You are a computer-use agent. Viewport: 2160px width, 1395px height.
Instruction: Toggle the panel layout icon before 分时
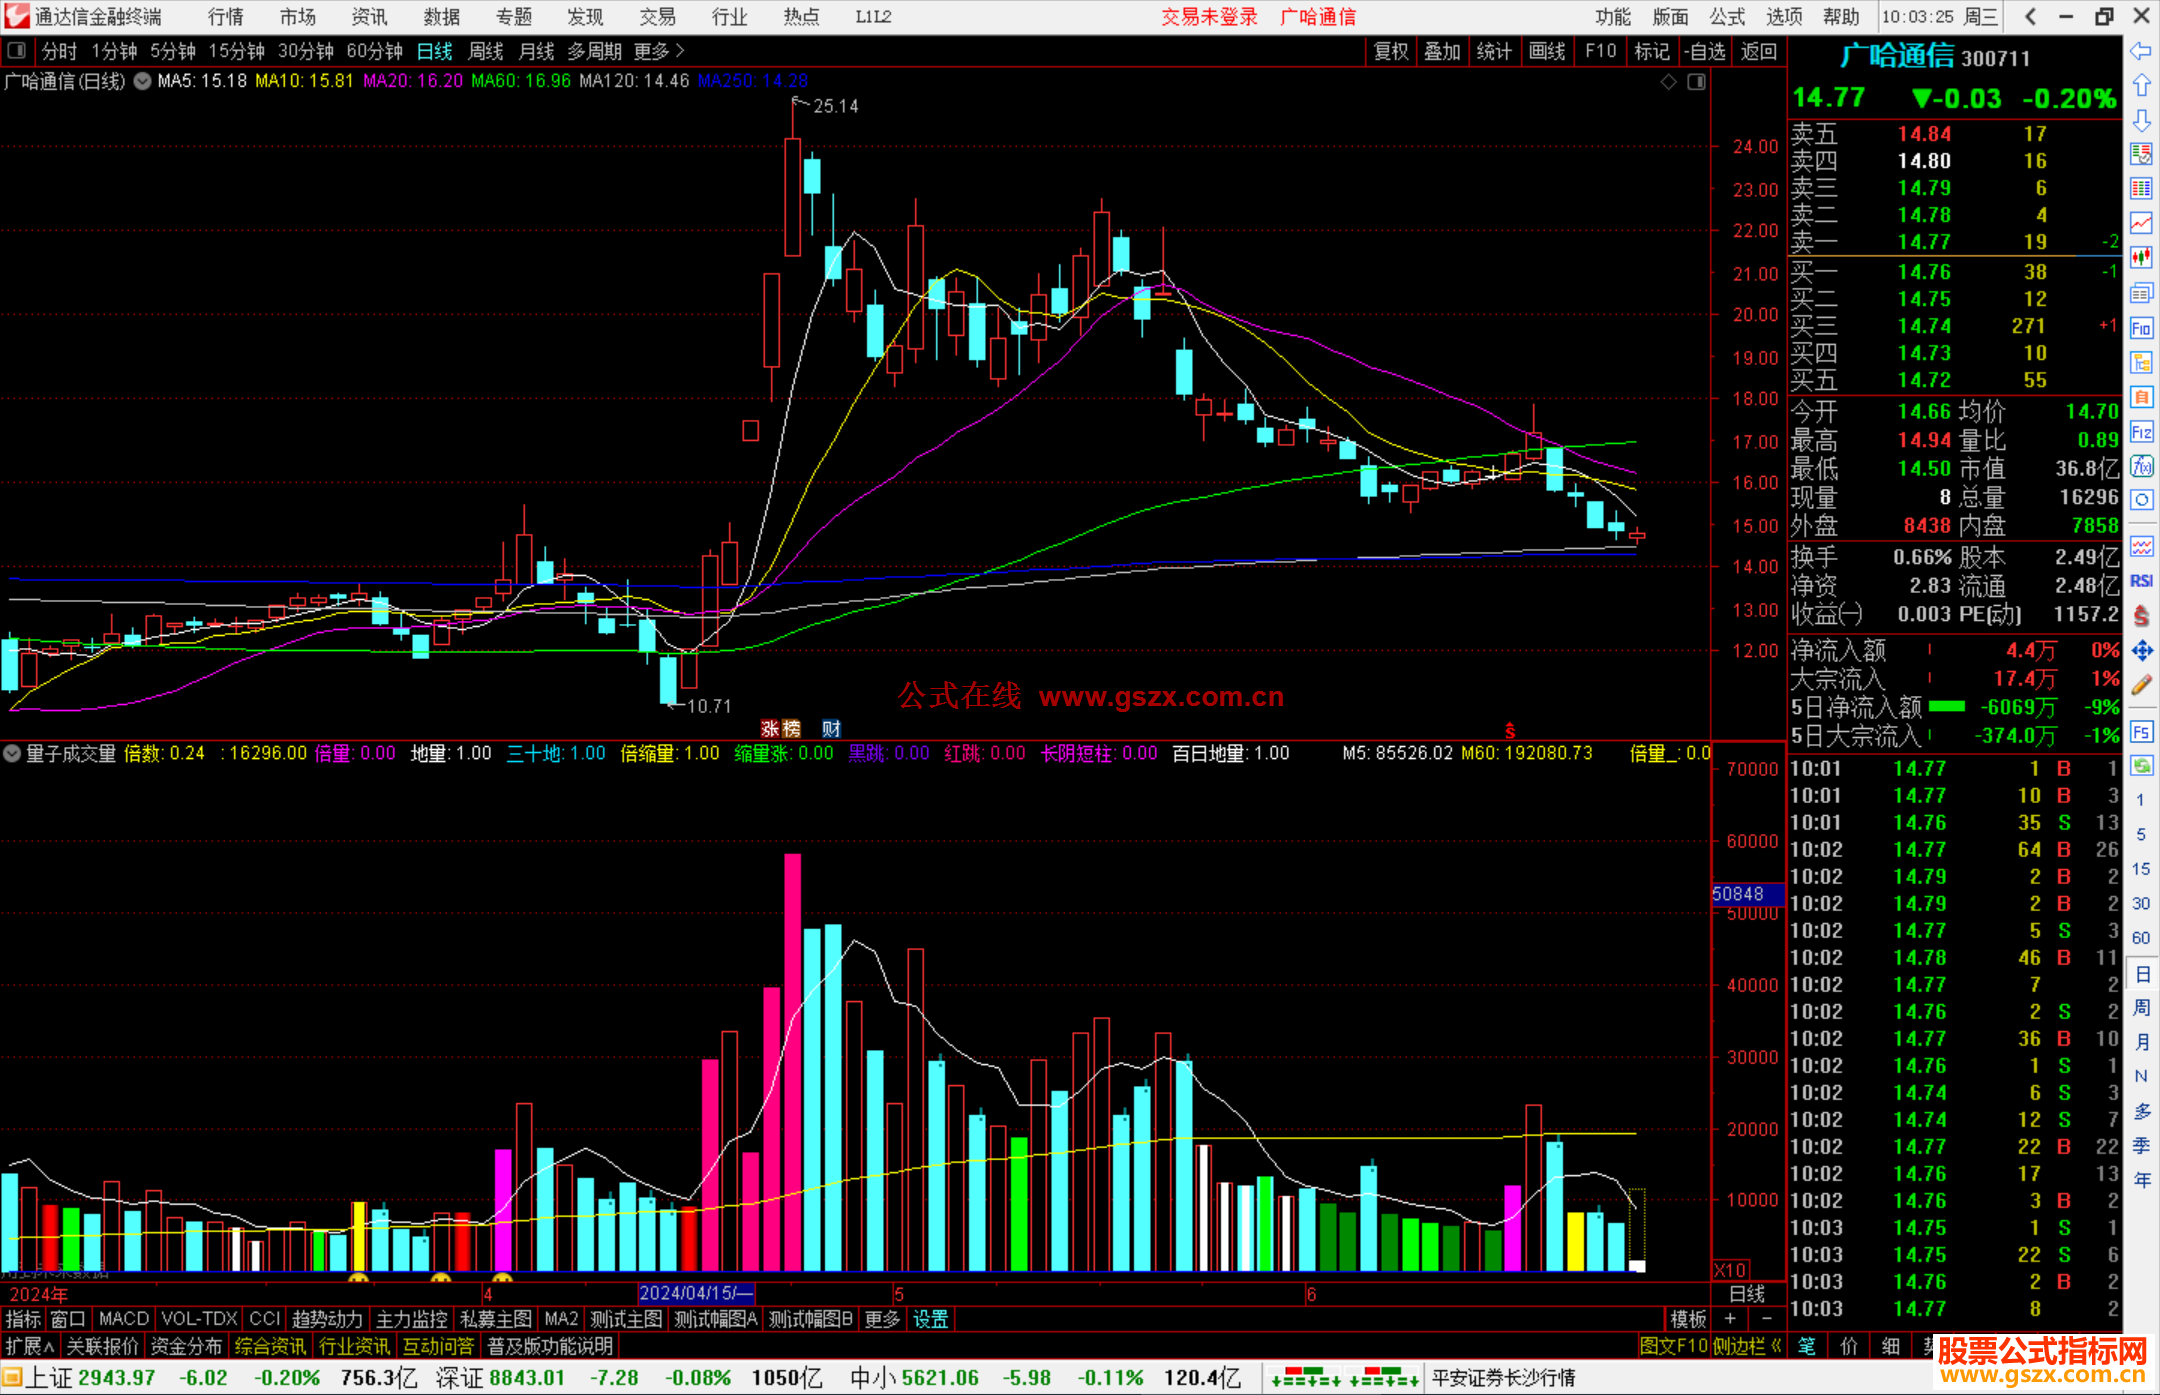17,51
